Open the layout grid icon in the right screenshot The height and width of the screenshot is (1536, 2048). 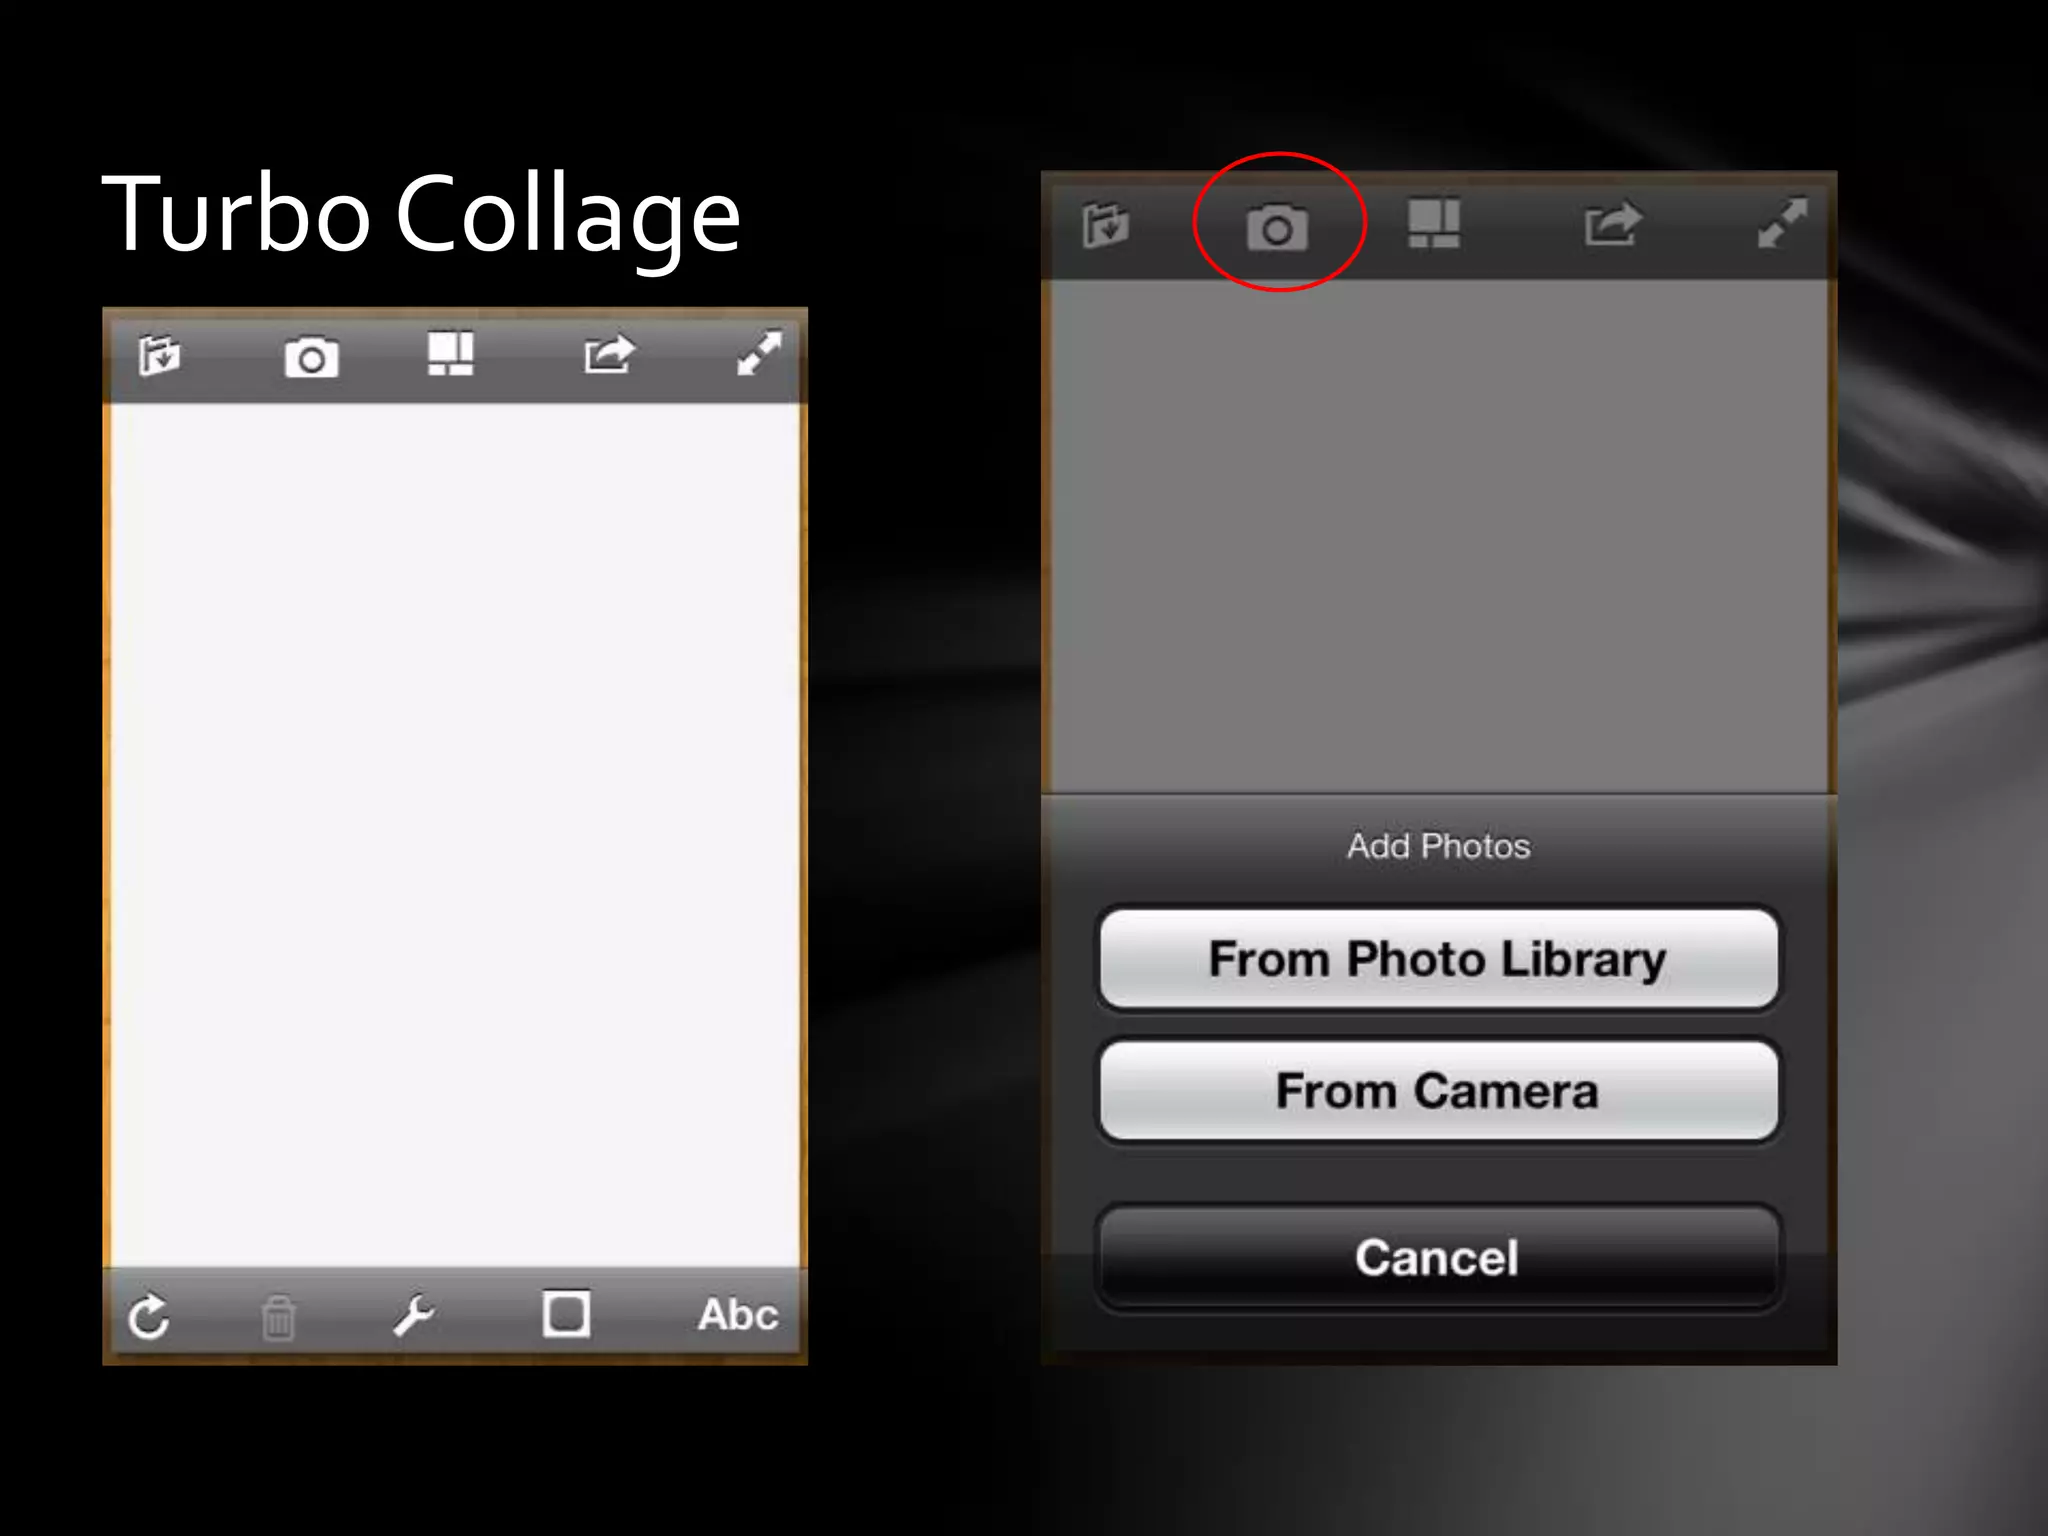pyautogui.click(x=1433, y=223)
